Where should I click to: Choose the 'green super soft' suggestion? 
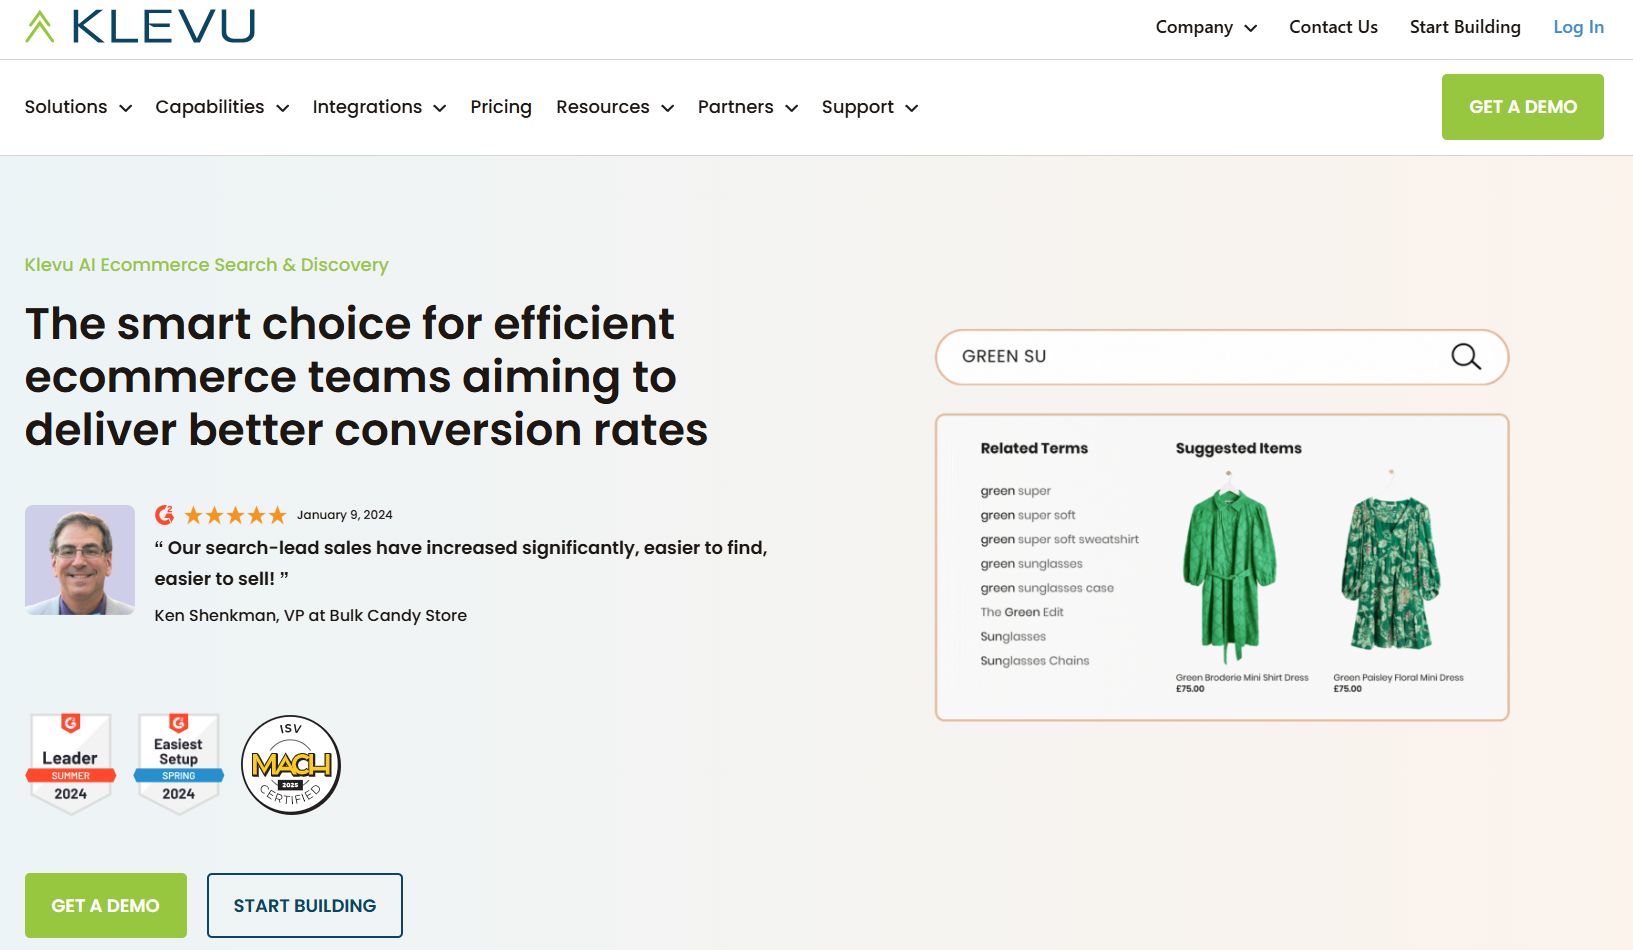pyautogui.click(x=1028, y=515)
